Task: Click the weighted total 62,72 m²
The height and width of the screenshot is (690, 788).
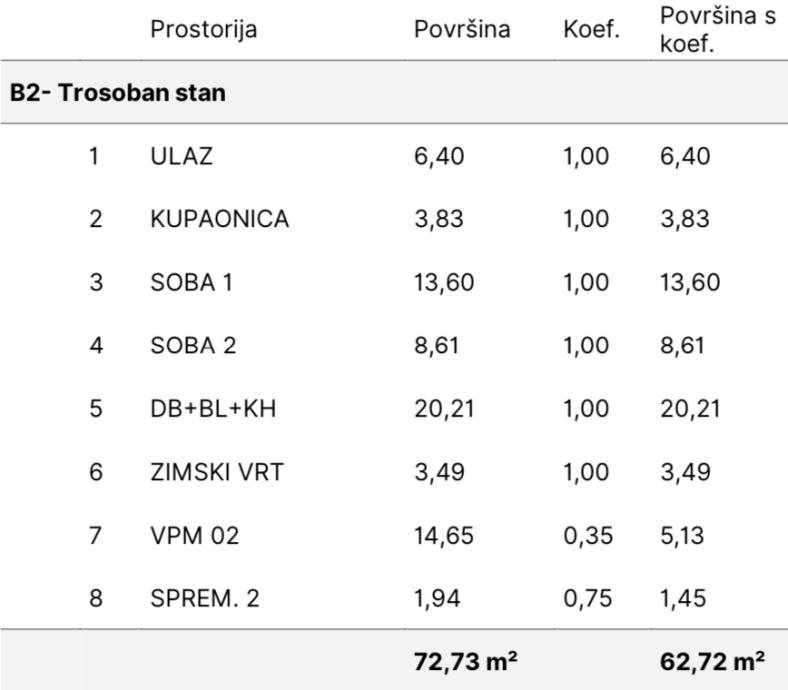Action: click(712, 660)
